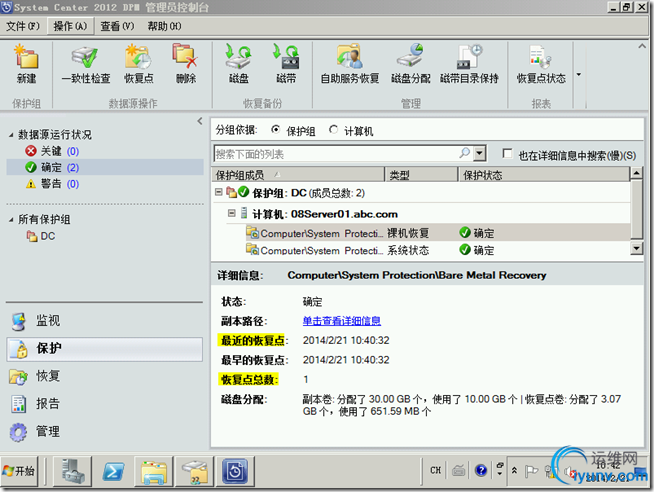
Task: Choose 保护组 grouping radio button
Action: (x=275, y=130)
